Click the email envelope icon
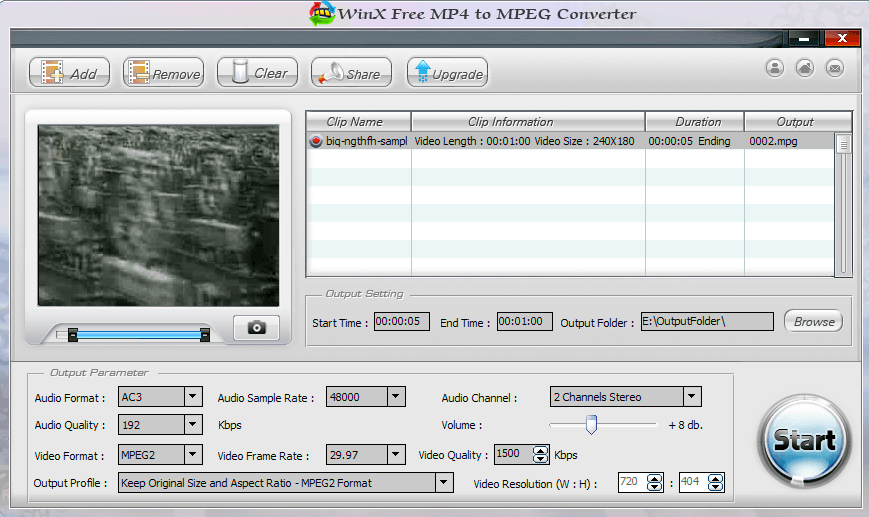869x517 pixels. click(835, 68)
